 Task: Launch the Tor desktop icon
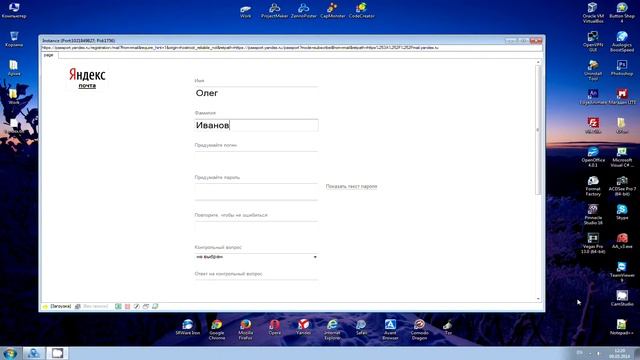[448, 327]
